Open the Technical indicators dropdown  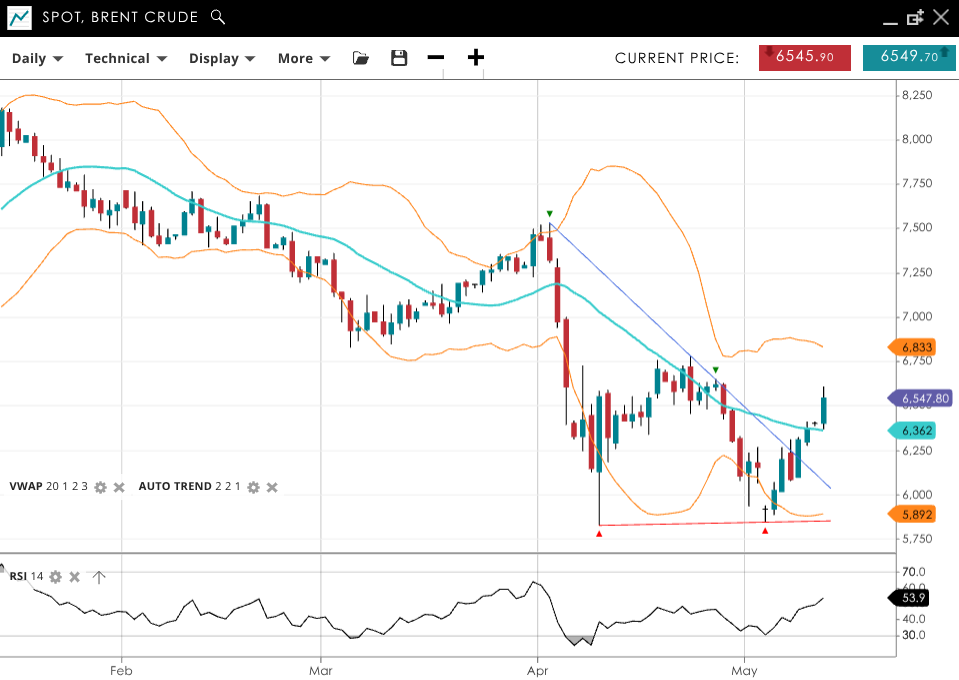click(125, 58)
